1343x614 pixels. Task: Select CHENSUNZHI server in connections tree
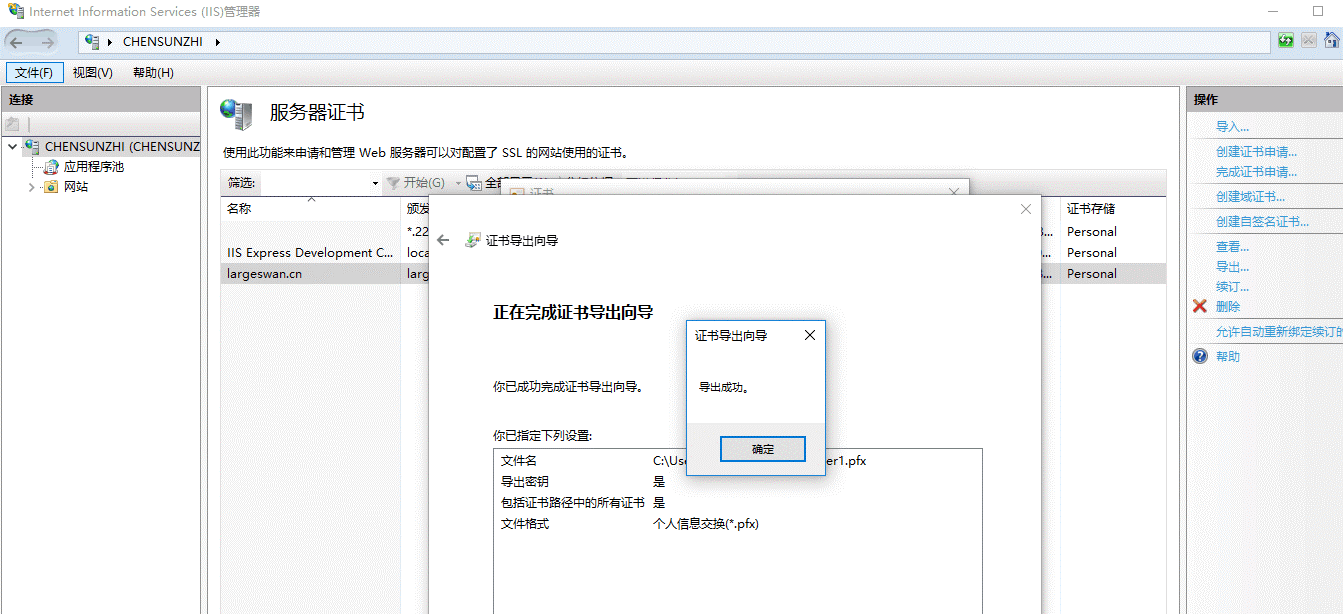coord(122,147)
